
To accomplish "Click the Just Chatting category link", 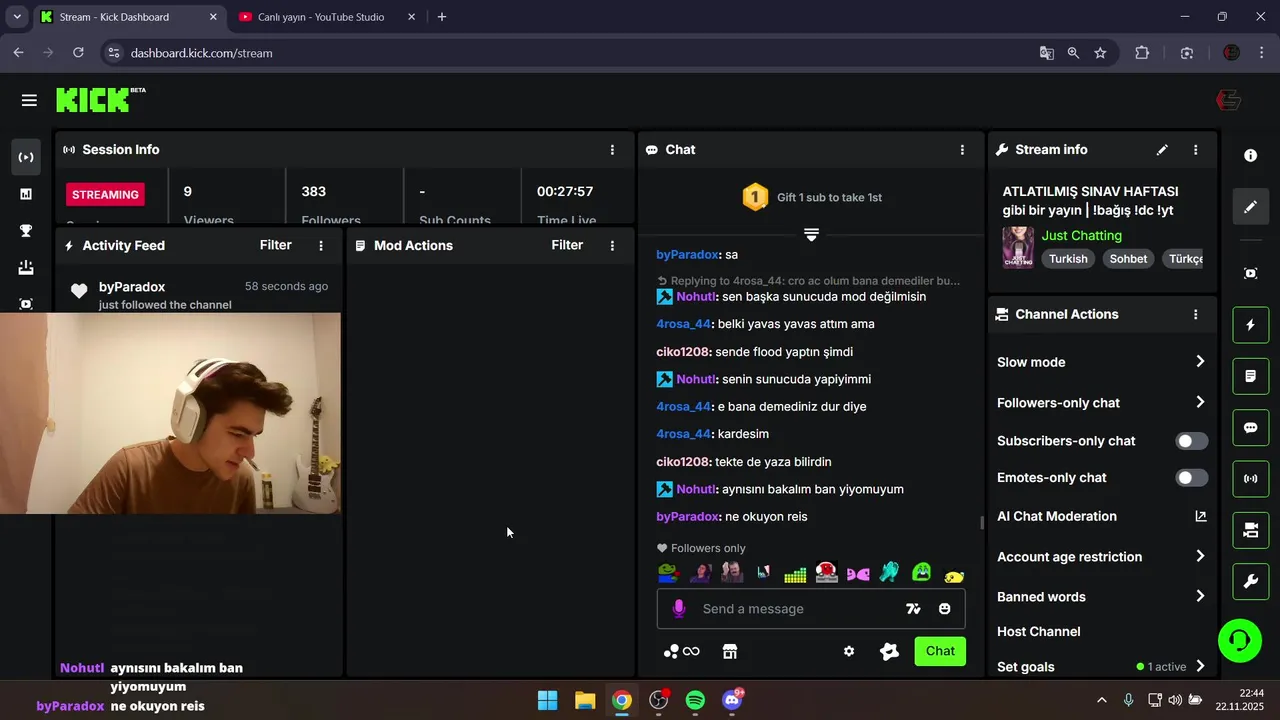I will (1082, 235).
